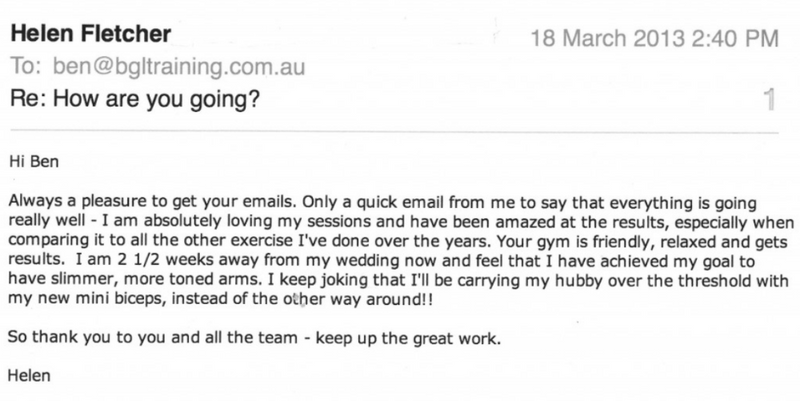Screen dimensions: 800x401
Task: Click the words keep up the great work
Action: point(408,338)
